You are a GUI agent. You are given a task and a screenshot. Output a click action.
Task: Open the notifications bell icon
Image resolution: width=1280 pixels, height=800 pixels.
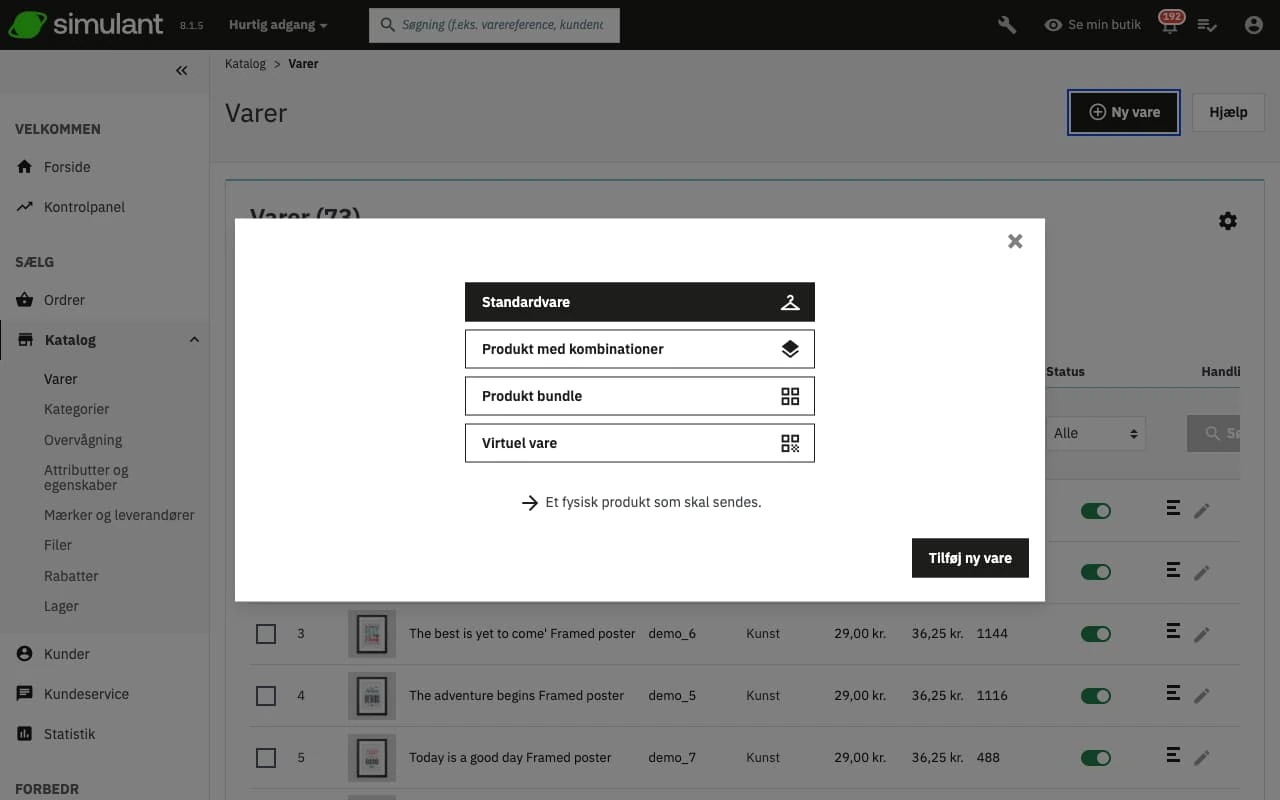pos(1167,26)
